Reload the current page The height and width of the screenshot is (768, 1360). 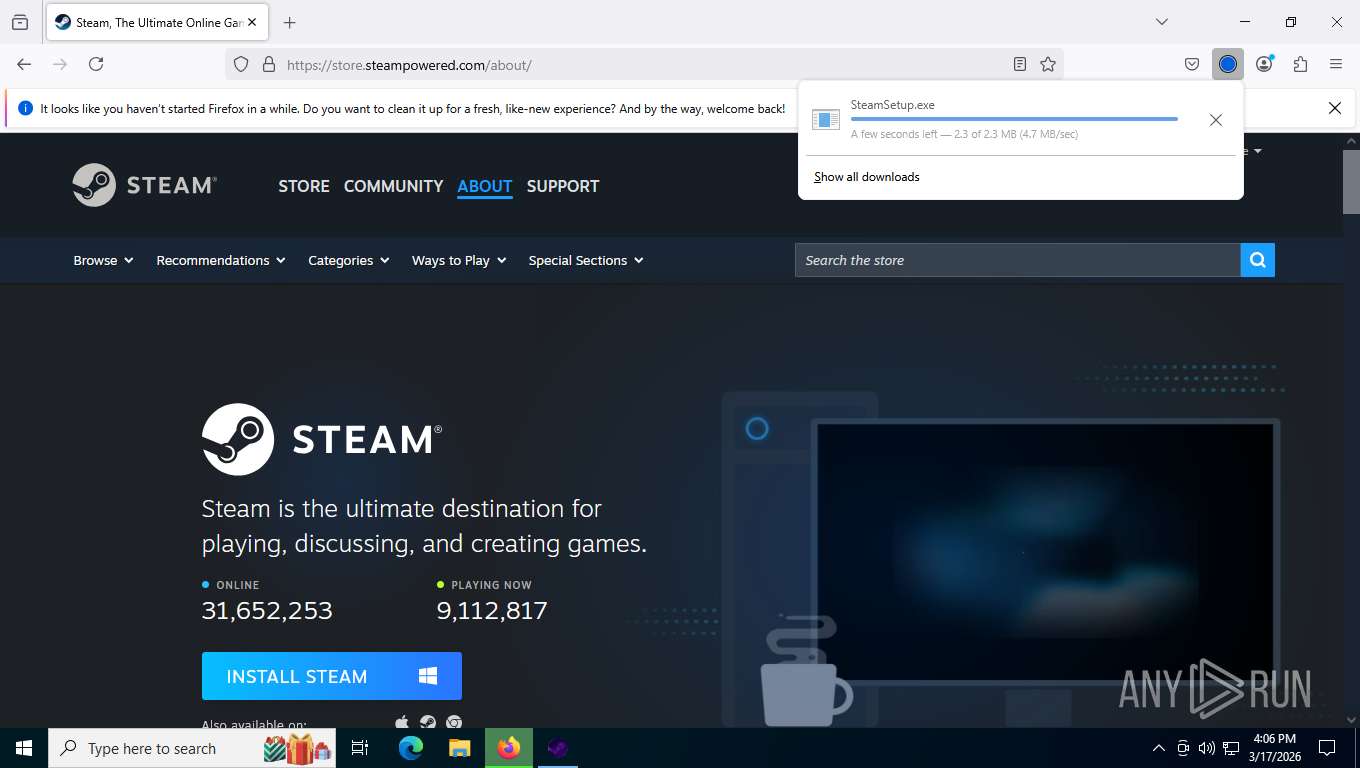pyautogui.click(x=96, y=64)
